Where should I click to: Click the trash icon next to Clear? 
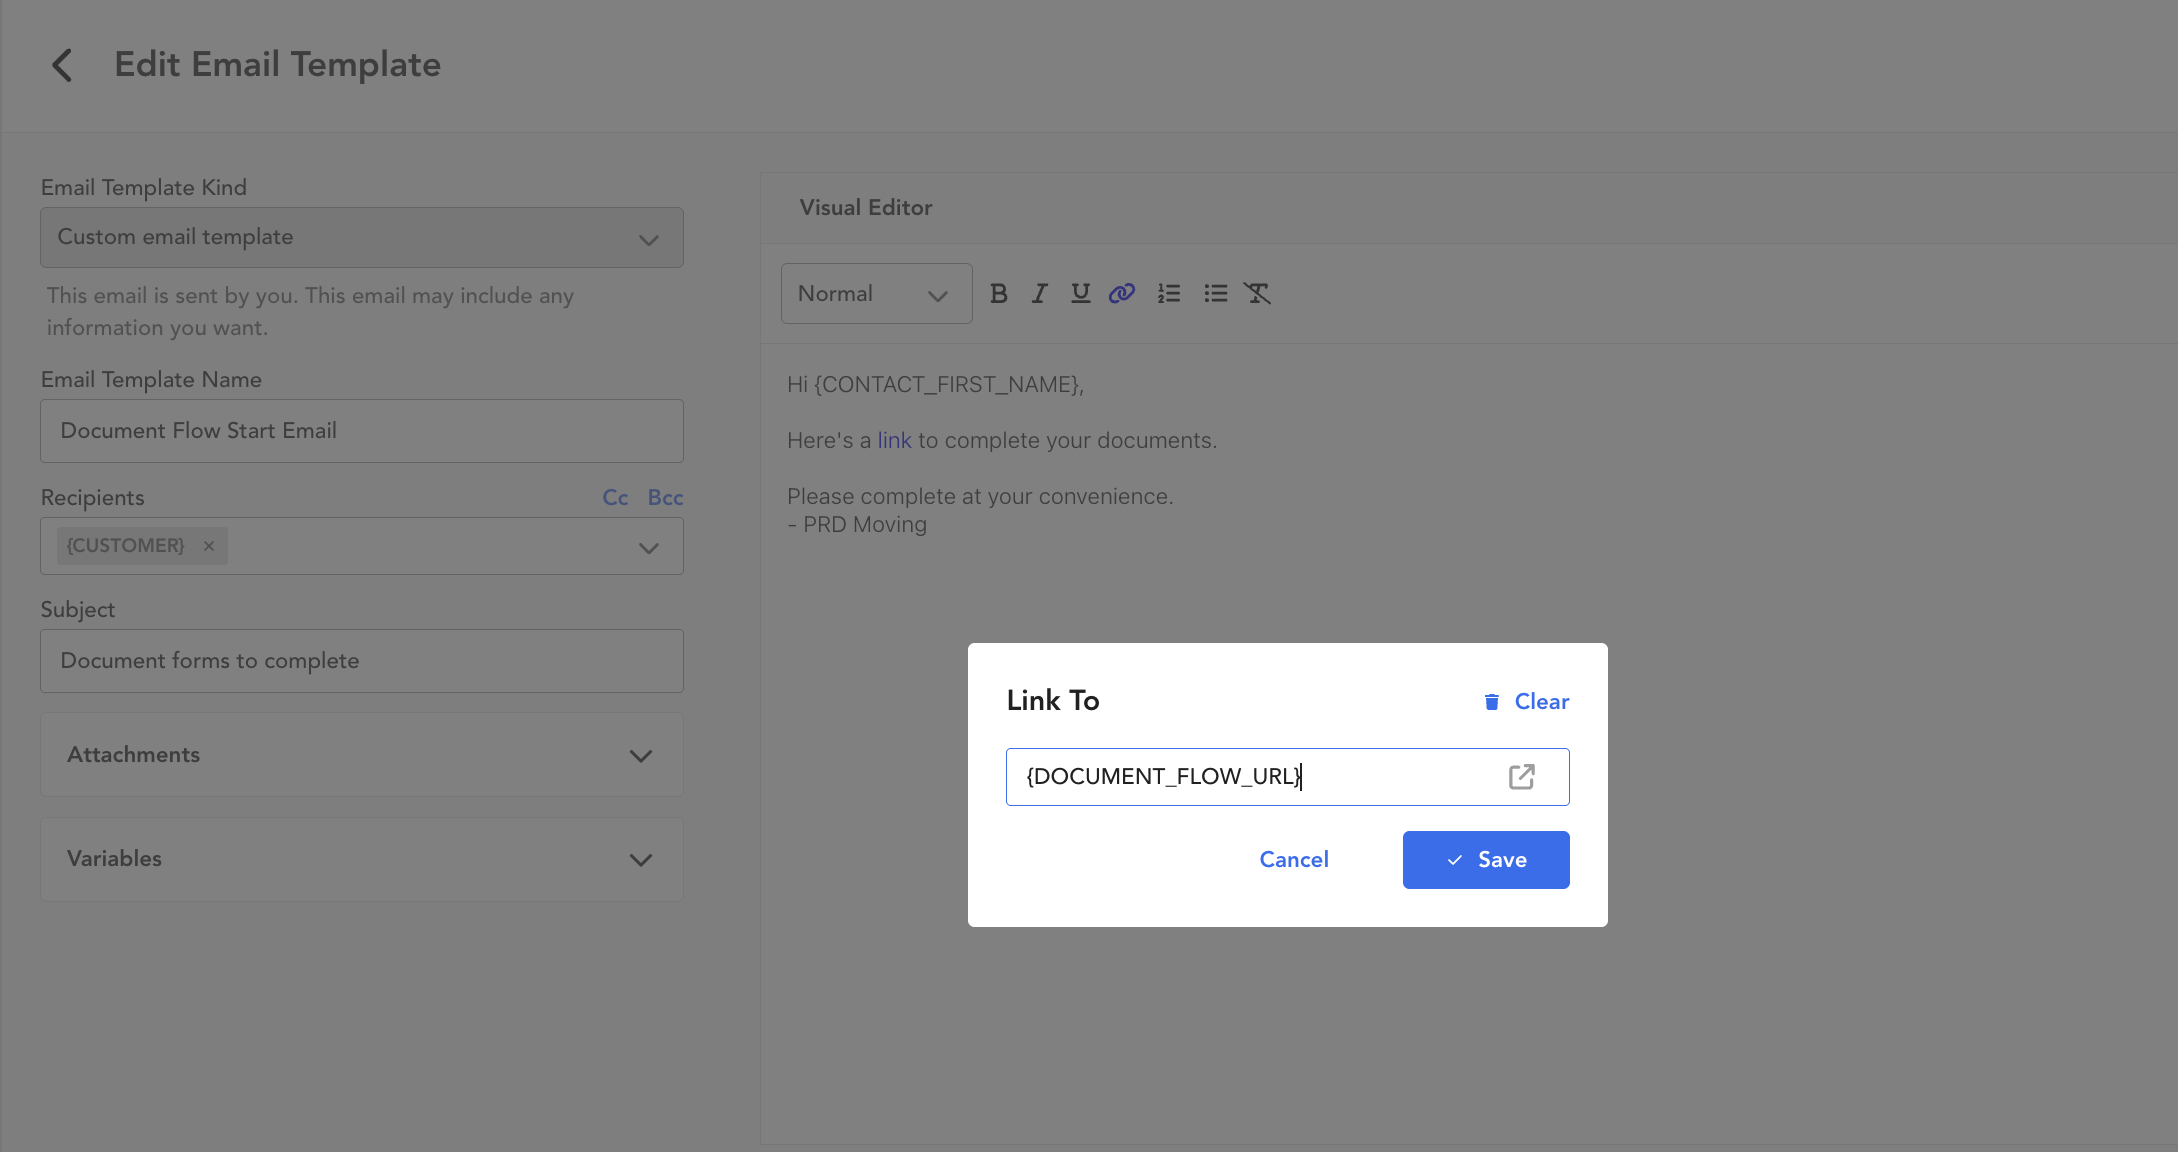click(1492, 702)
